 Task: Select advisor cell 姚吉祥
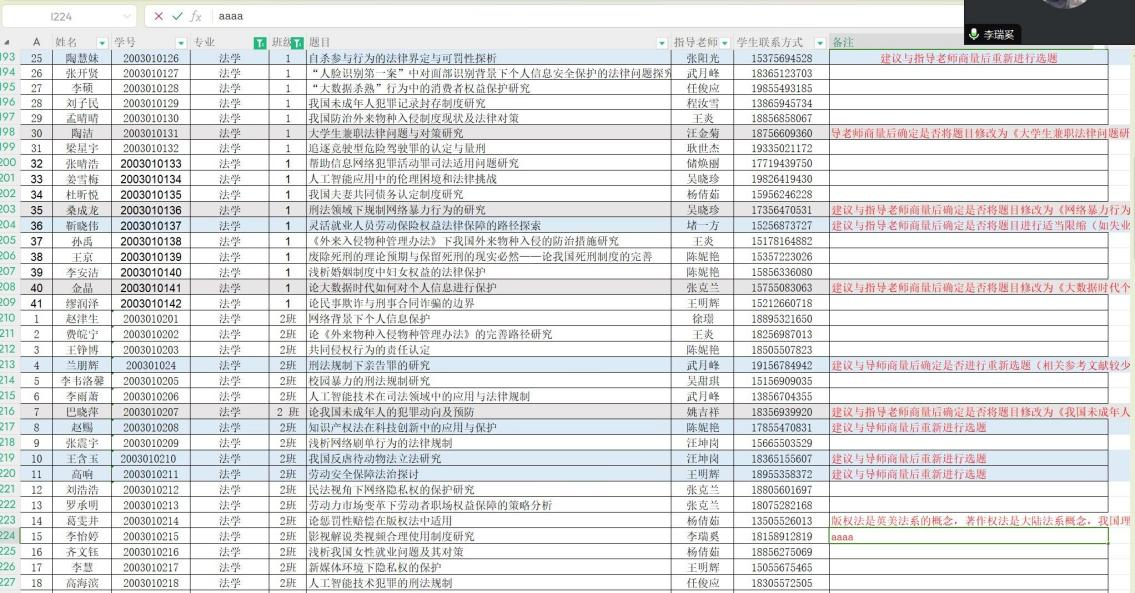tap(702, 412)
